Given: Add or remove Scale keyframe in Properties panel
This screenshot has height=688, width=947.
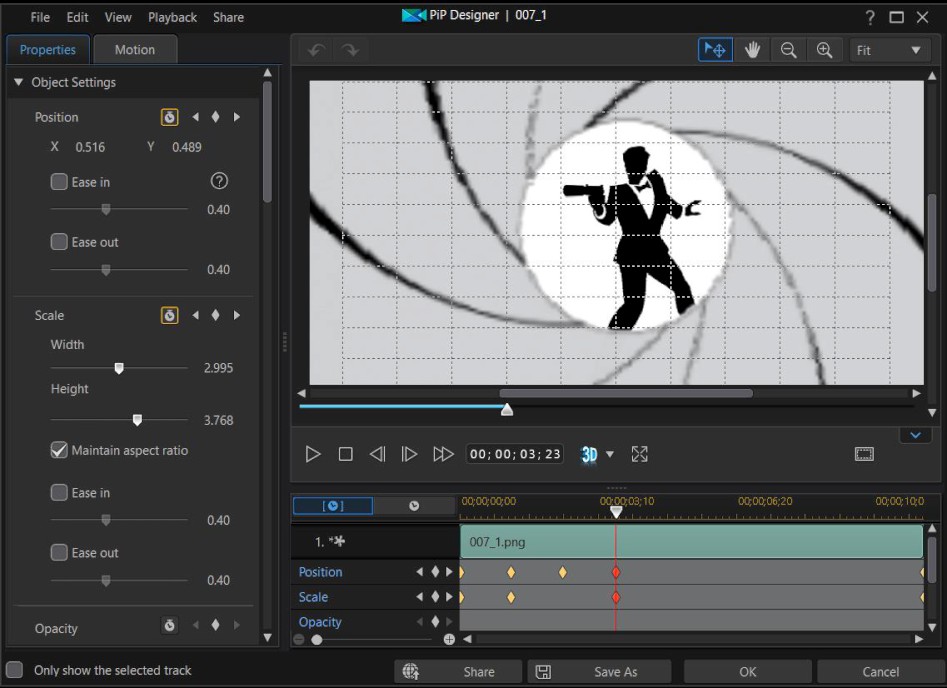Looking at the screenshot, I should (216, 315).
